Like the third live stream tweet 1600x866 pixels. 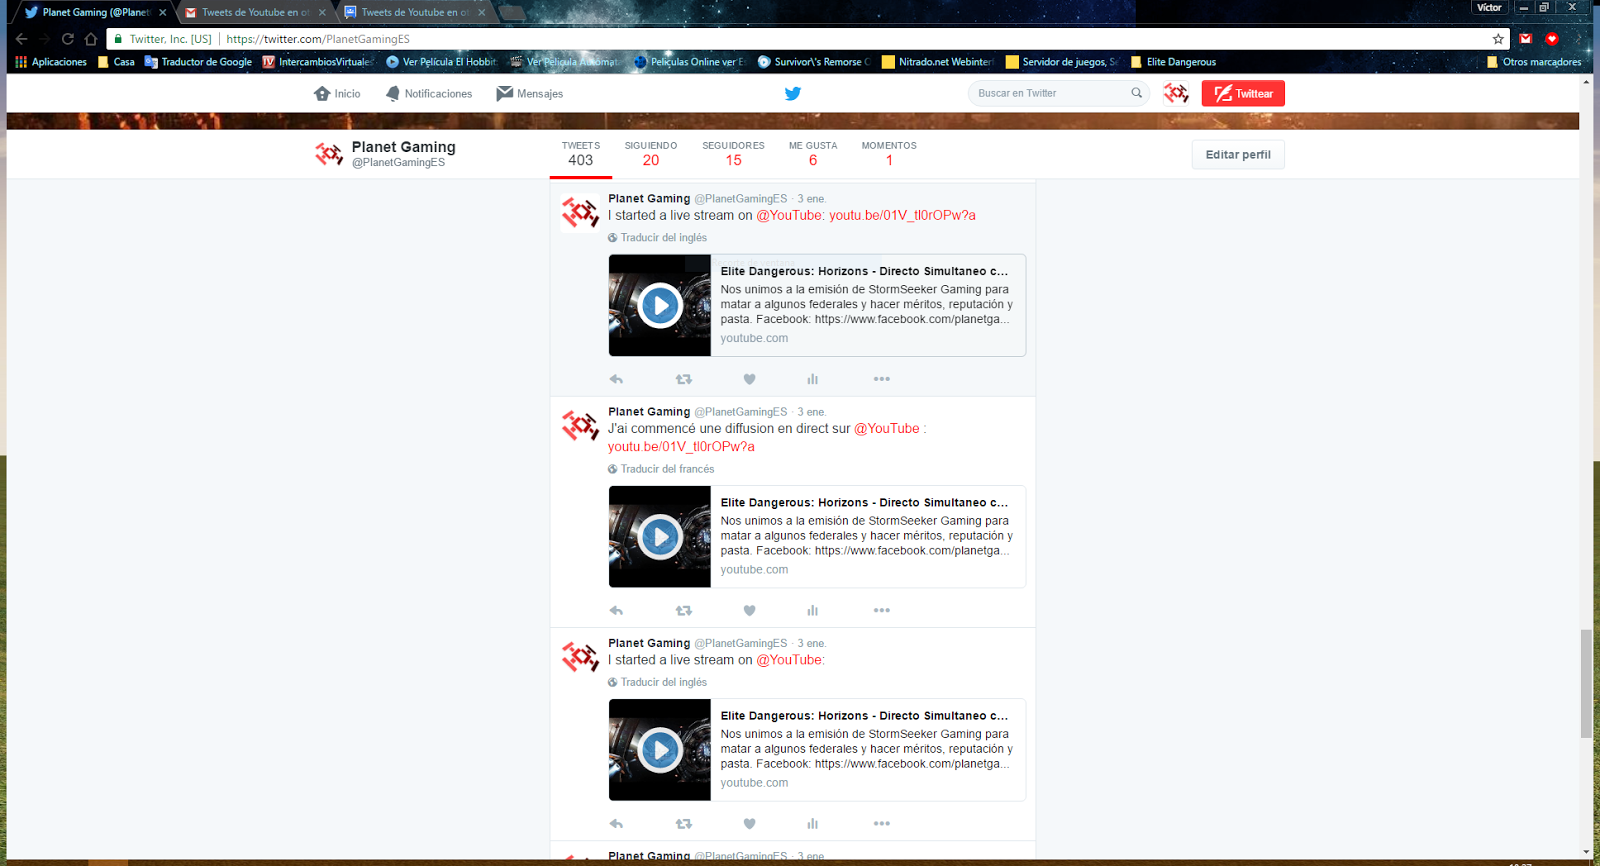pyautogui.click(x=749, y=824)
